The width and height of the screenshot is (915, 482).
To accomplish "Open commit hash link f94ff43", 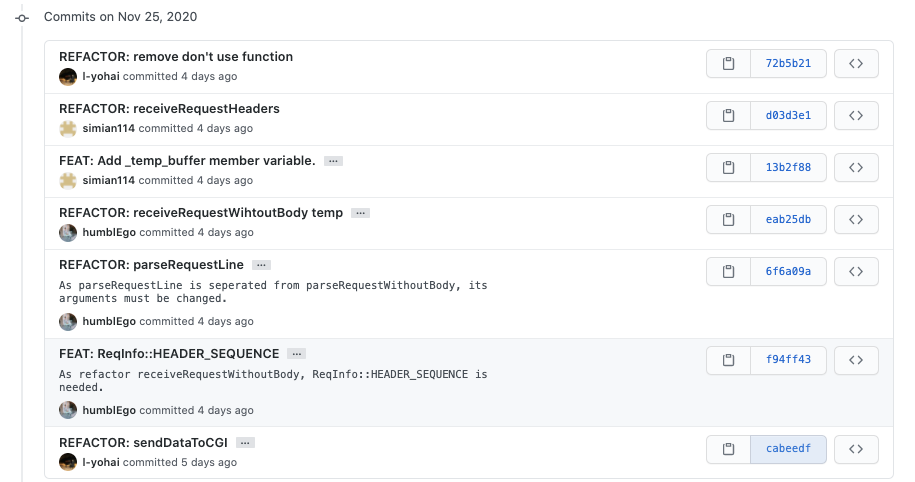I will [x=788, y=360].
